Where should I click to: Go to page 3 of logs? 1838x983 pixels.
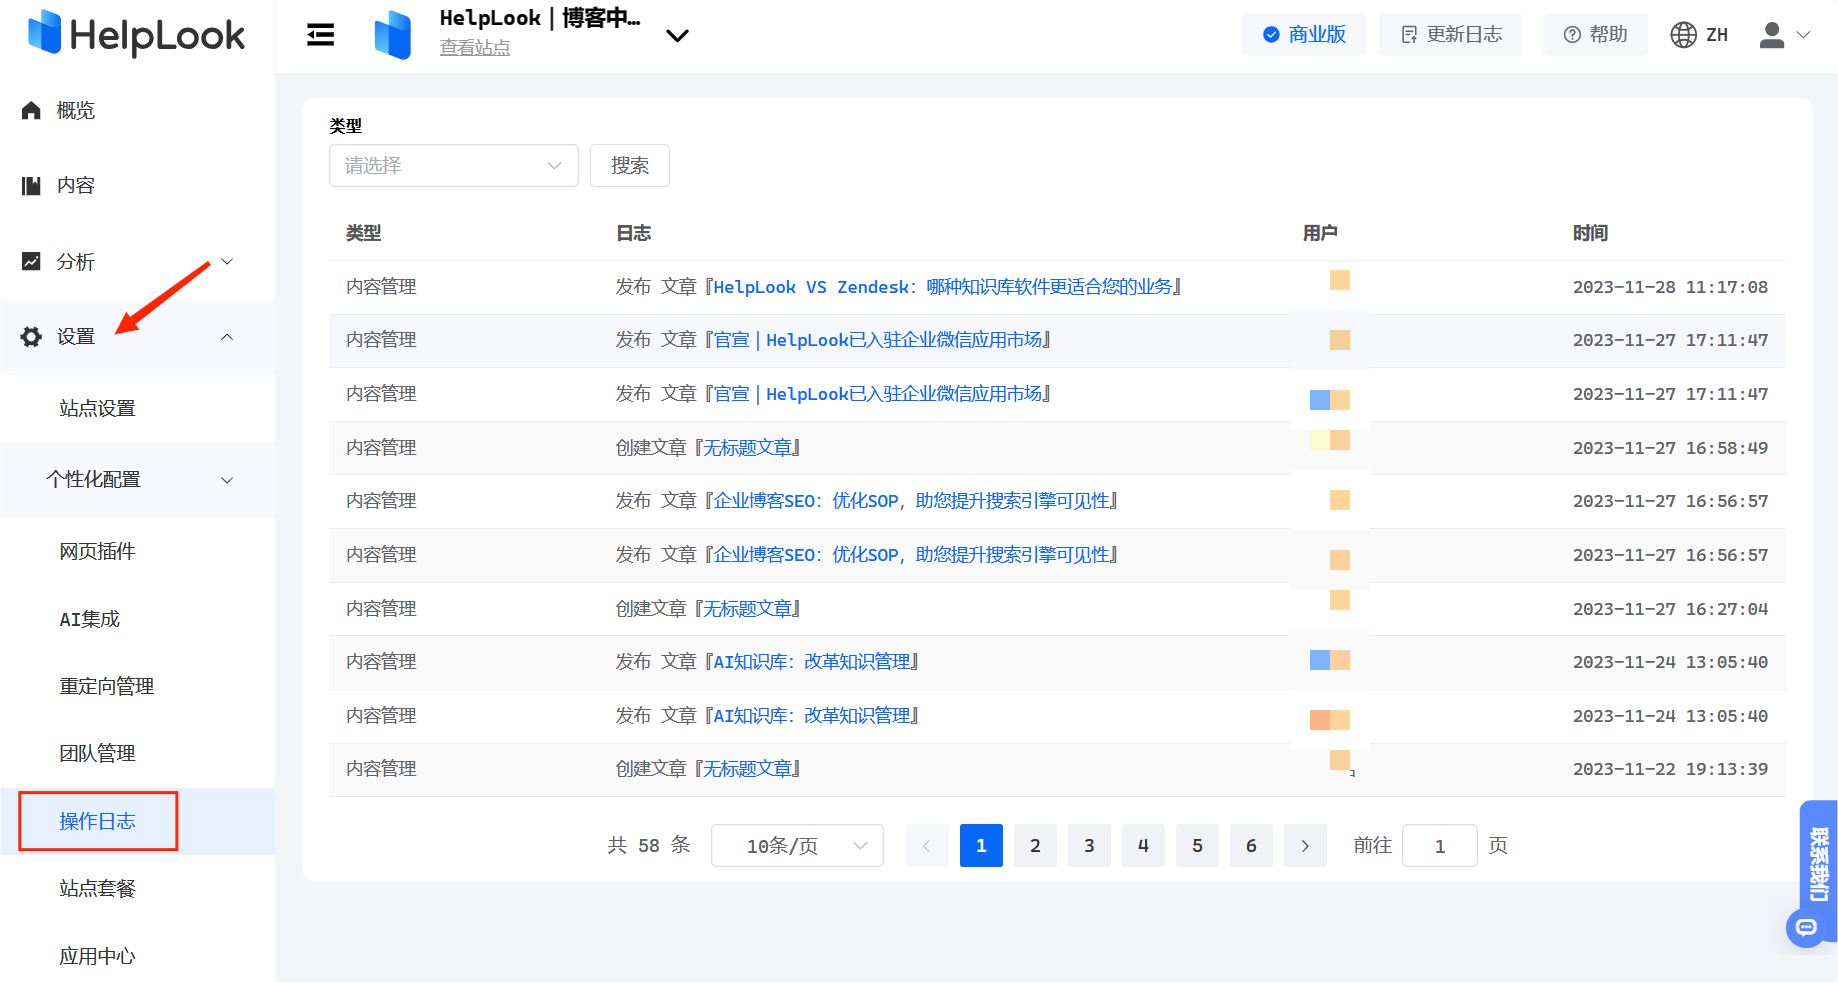[x=1089, y=846]
